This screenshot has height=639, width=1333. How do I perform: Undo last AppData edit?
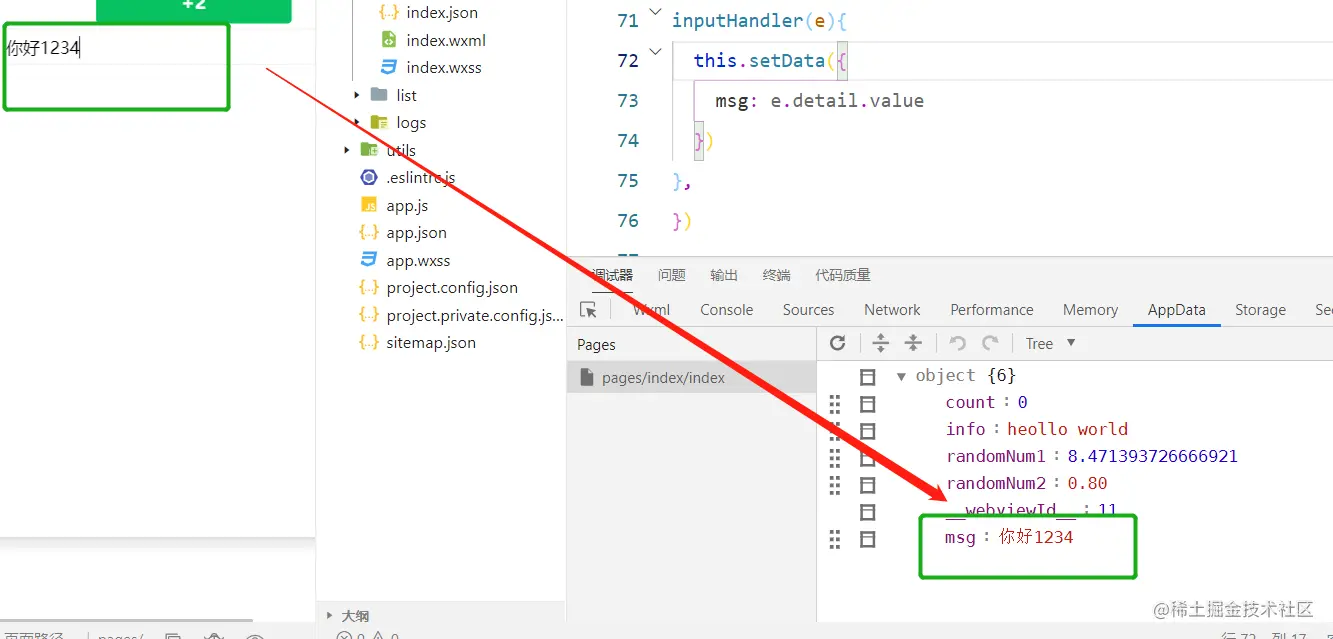pyautogui.click(x=958, y=343)
